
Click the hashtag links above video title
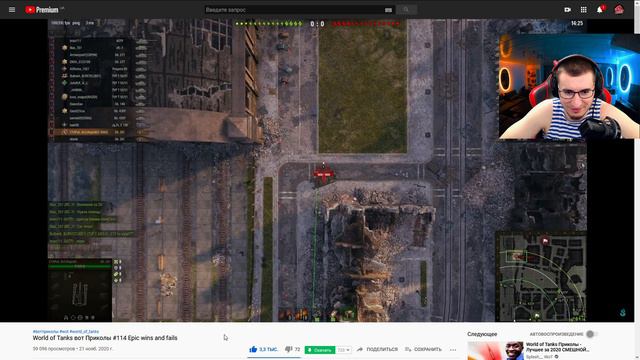coord(66,331)
